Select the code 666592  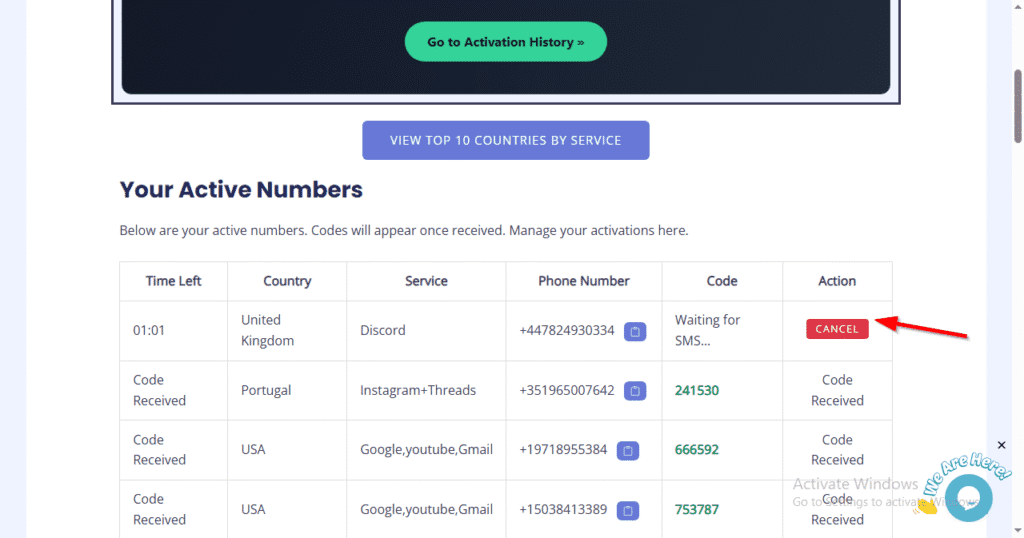click(x=697, y=450)
